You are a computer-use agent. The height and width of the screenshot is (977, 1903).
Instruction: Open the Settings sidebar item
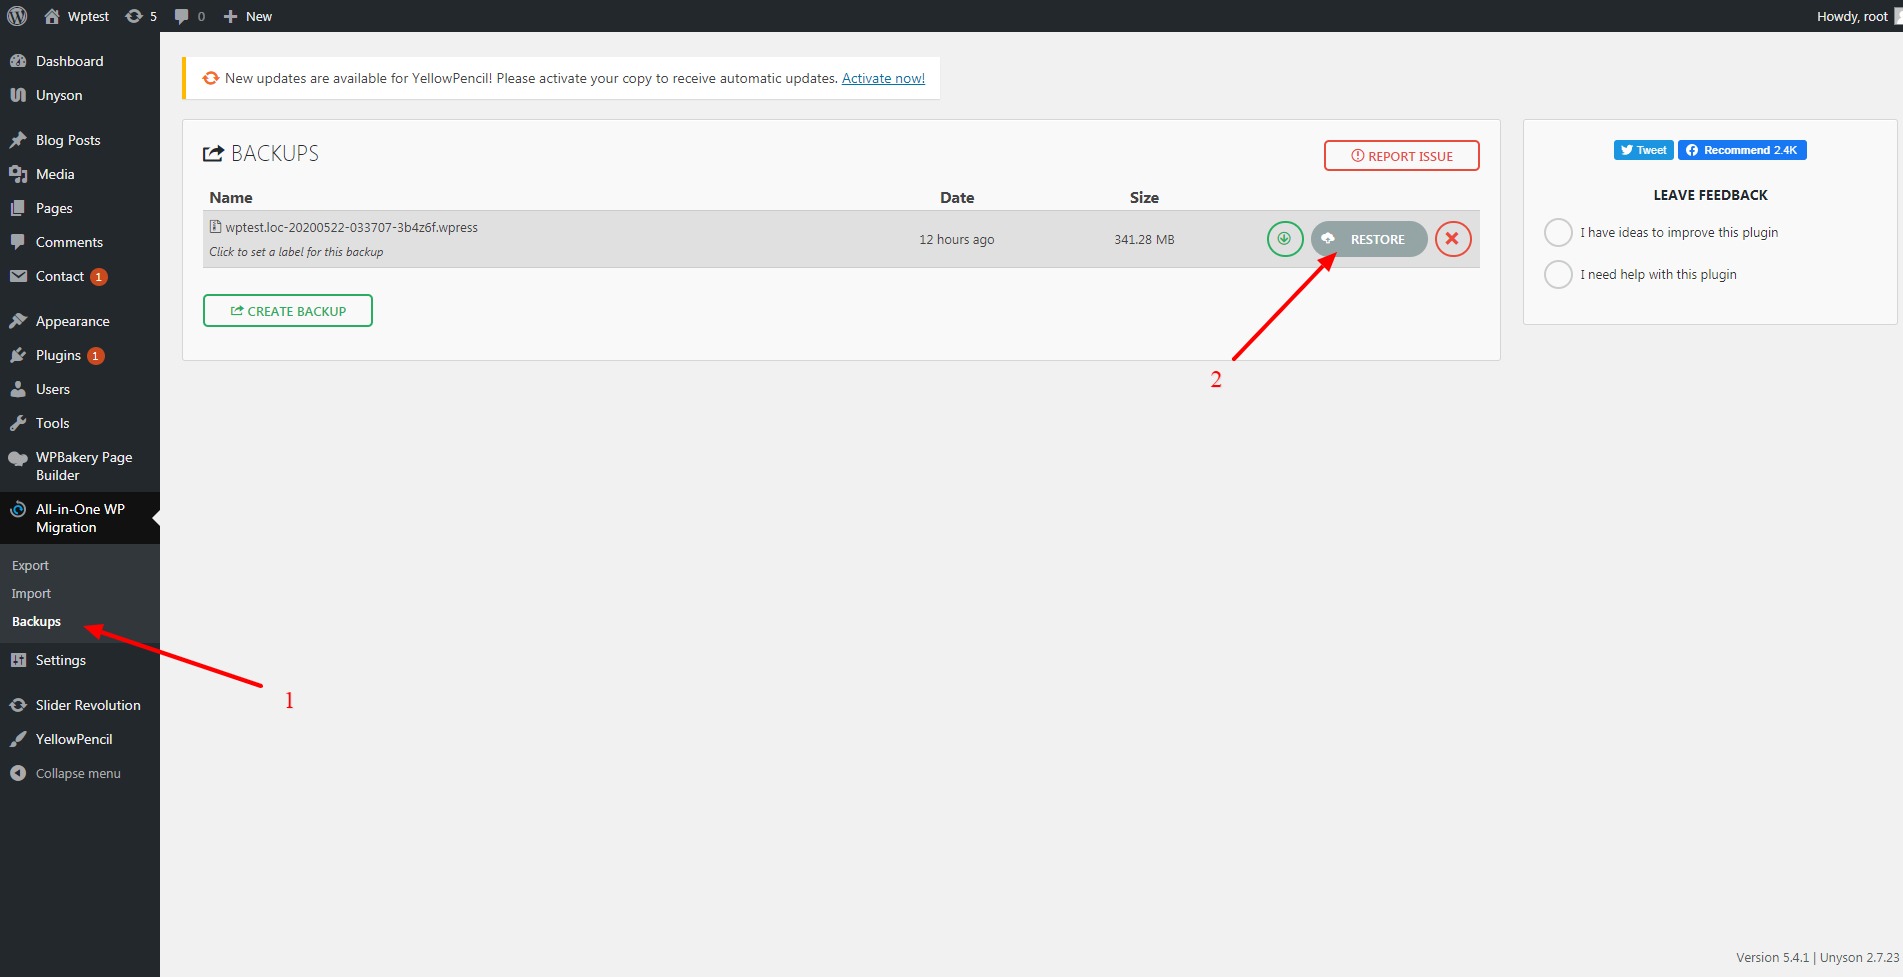[x=80, y=660]
